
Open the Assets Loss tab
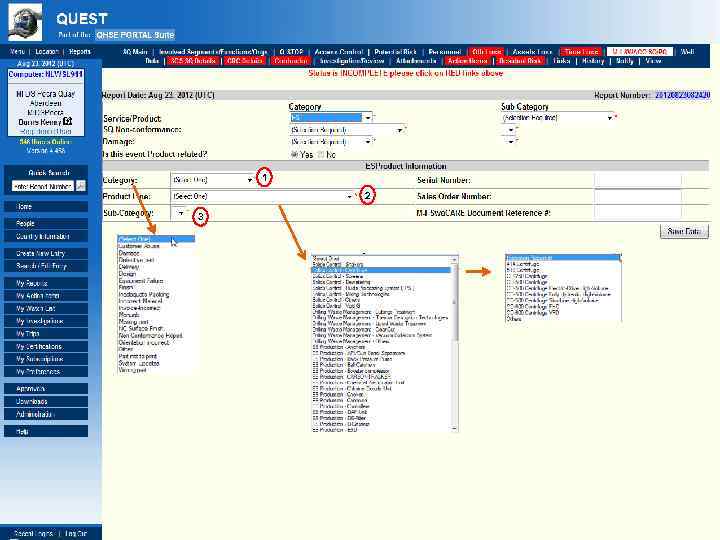(x=532, y=51)
